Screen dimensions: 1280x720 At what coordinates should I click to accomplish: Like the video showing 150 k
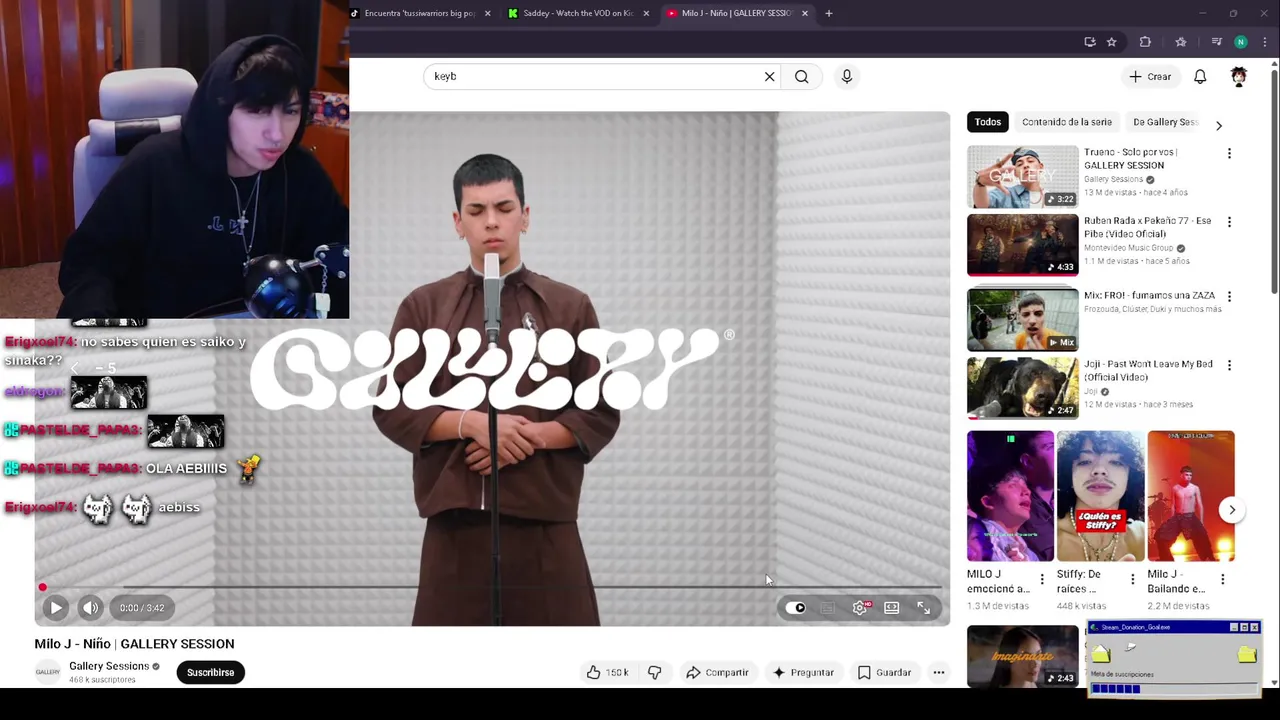(608, 673)
